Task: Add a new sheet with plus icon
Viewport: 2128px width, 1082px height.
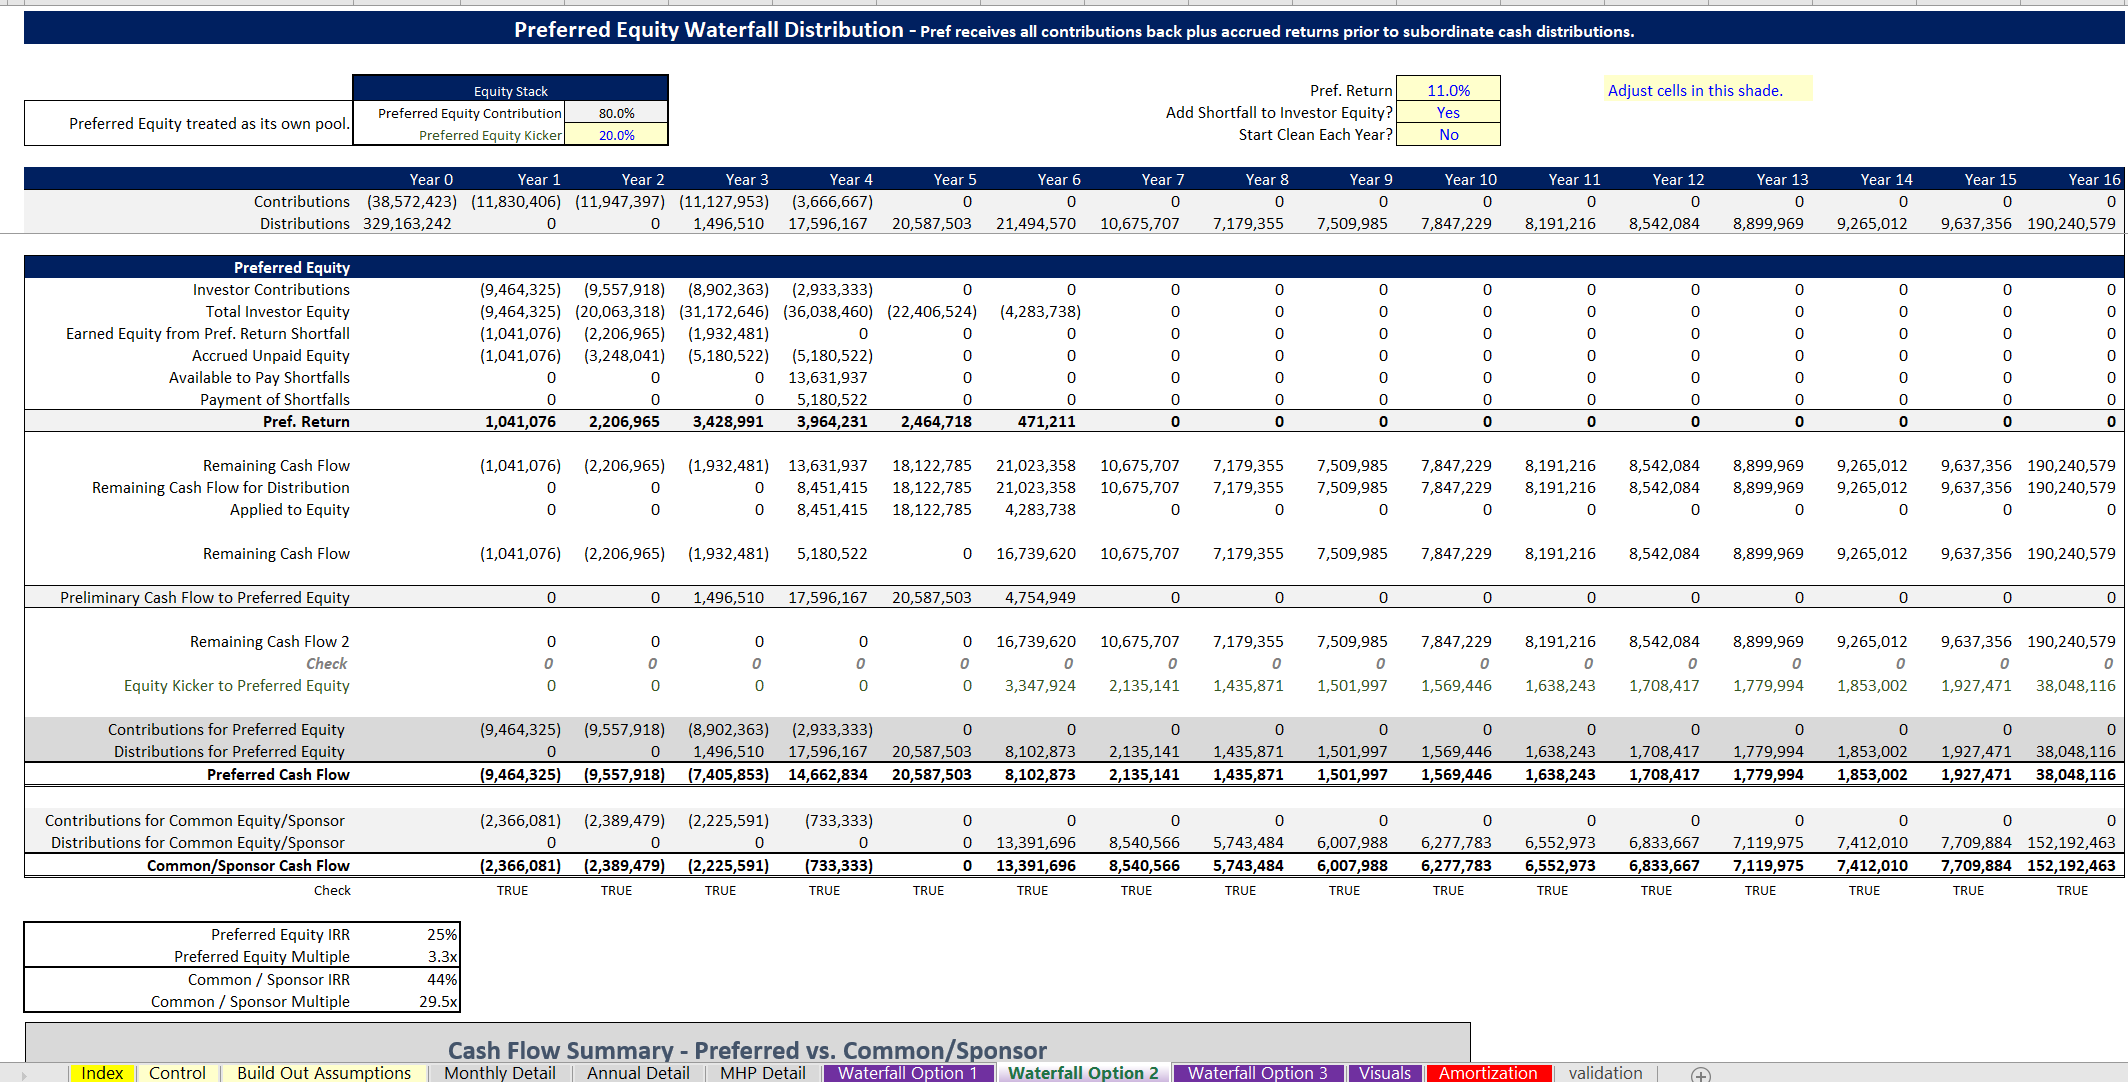Action: [x=1700, y=1074]
